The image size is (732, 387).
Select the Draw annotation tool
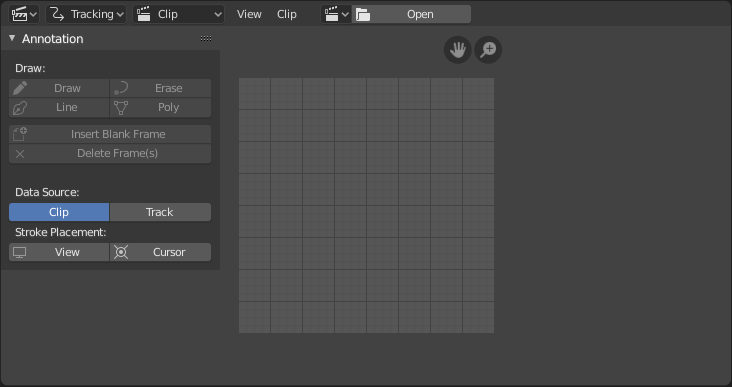coord(59,88)
